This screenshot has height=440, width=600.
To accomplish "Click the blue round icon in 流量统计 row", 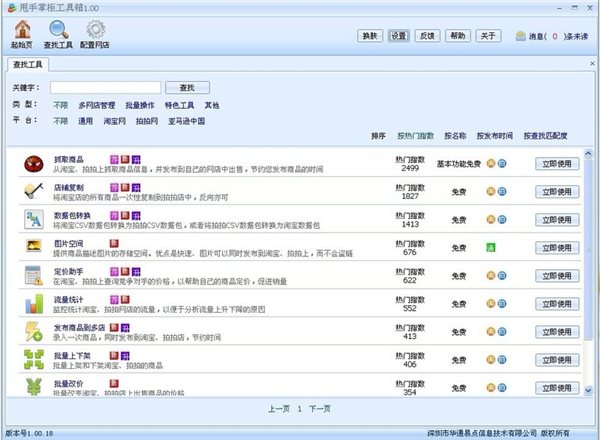I will click(502, 303).
